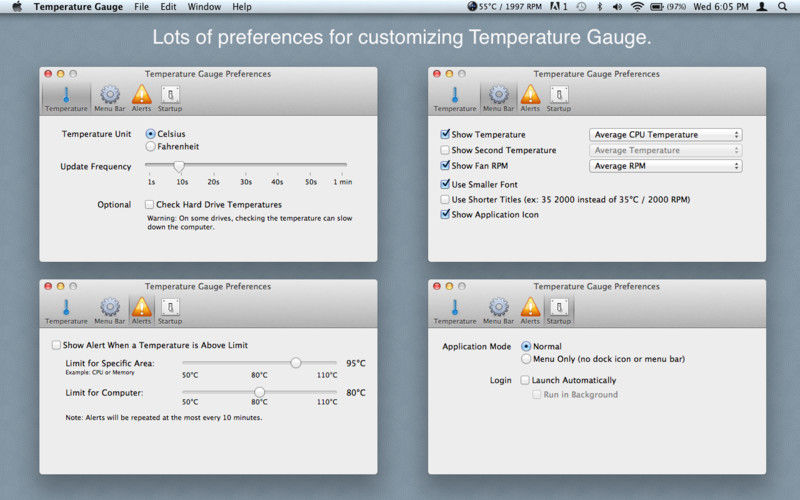Click the 30s mark on frequency slider
This screenshot has height=500, width=800.
click(x=246, y=182)
